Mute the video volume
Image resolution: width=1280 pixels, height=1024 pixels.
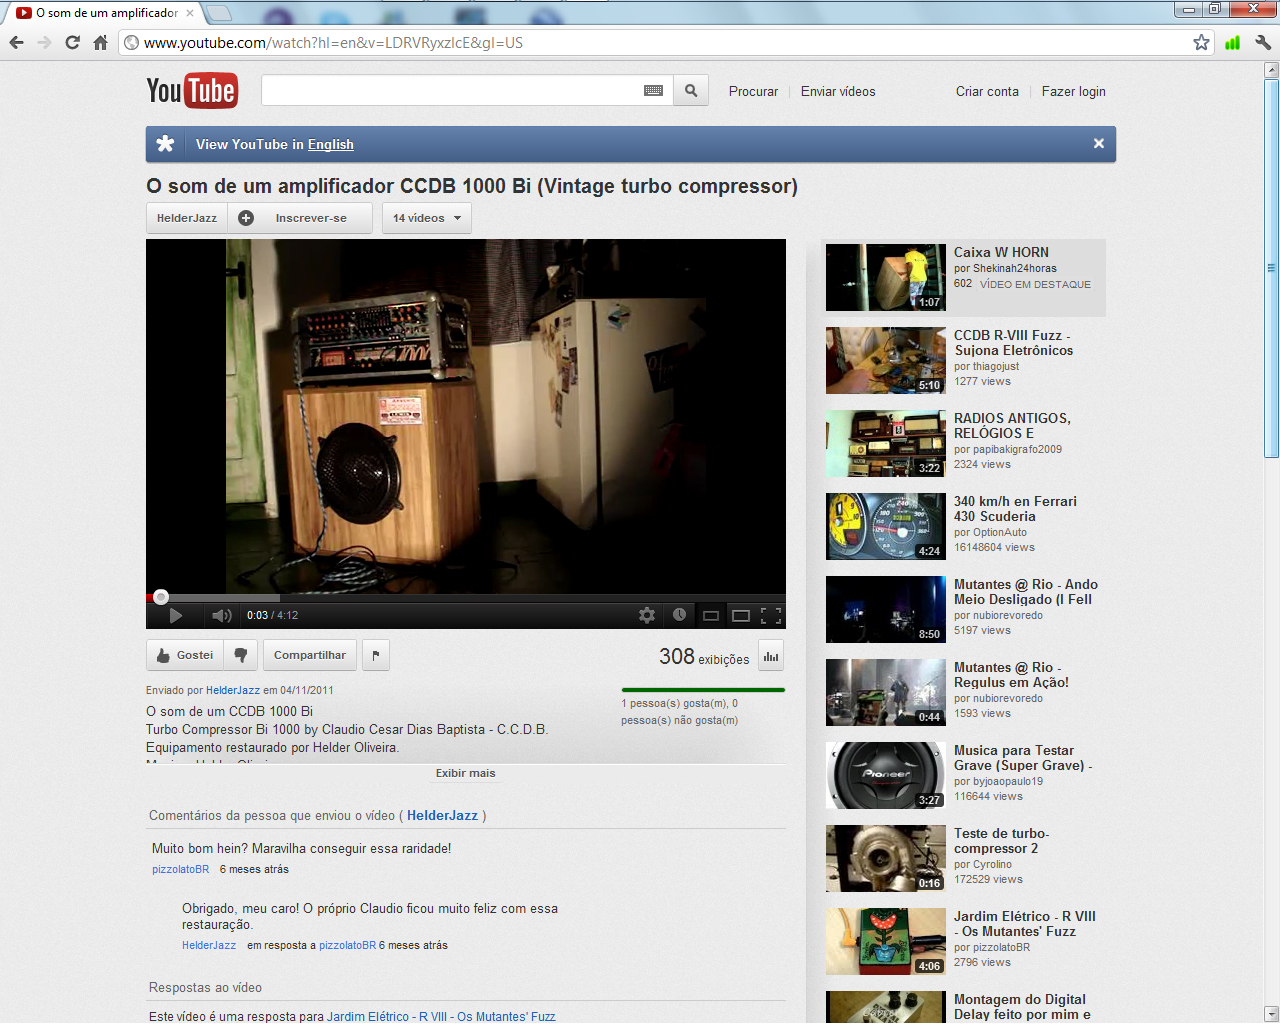pos(221,616)
